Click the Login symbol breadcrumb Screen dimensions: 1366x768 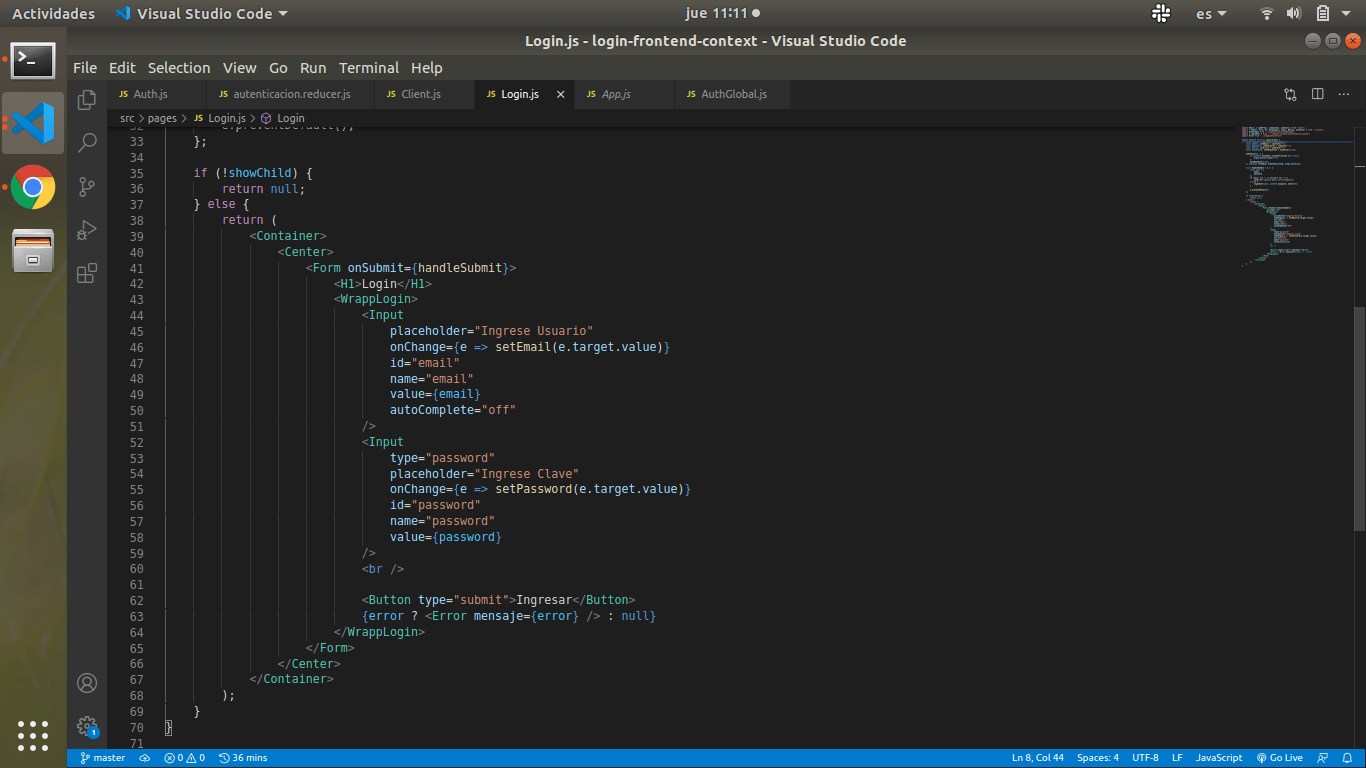282,118
